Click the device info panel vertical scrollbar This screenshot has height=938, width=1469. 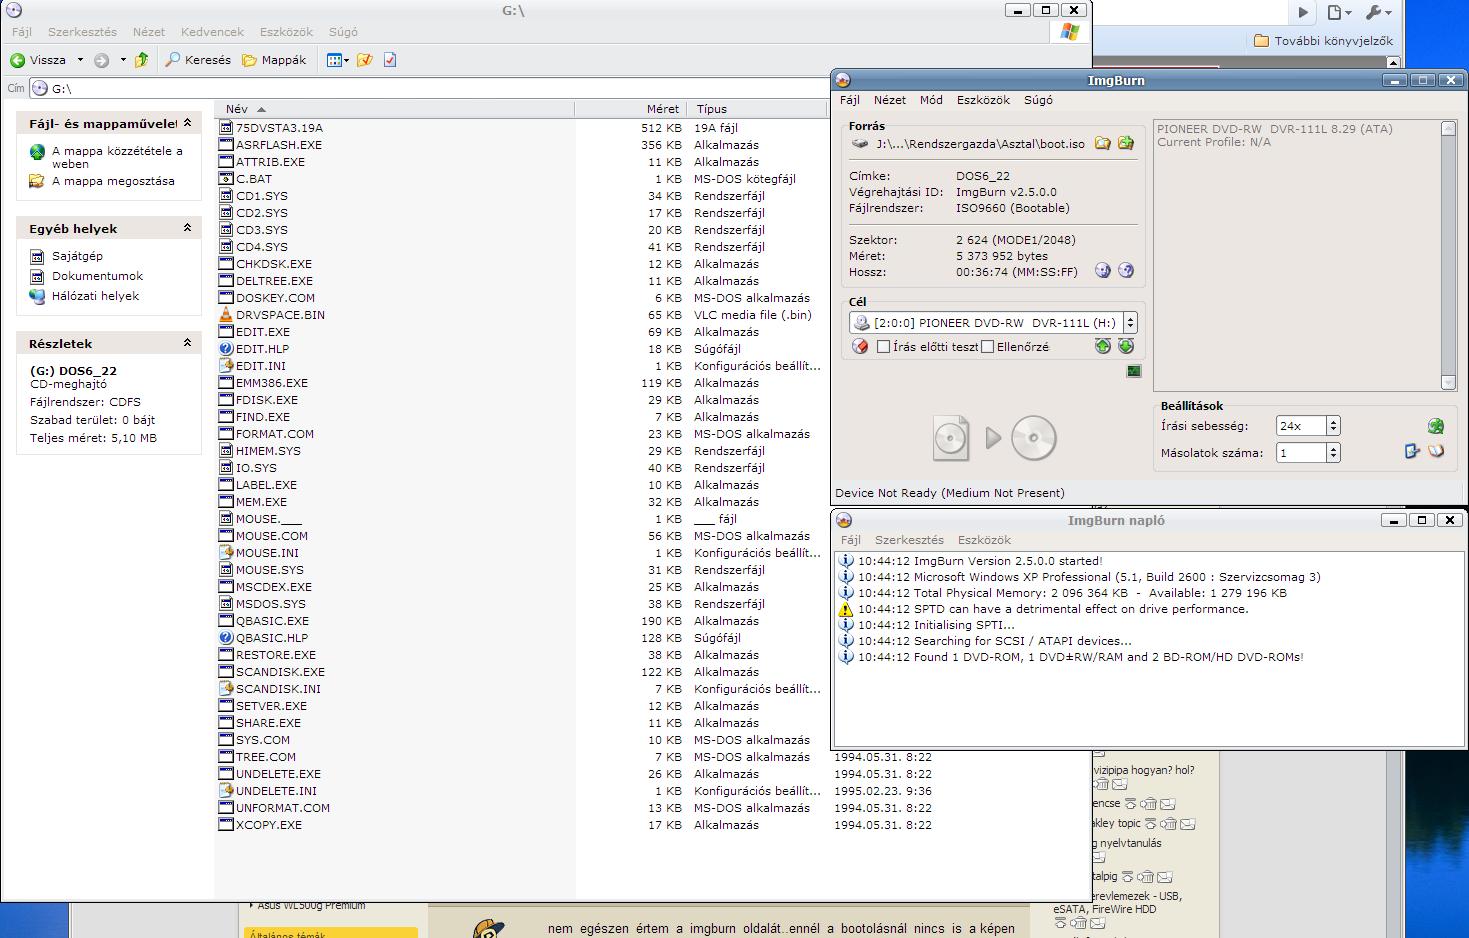(1448, 255)
